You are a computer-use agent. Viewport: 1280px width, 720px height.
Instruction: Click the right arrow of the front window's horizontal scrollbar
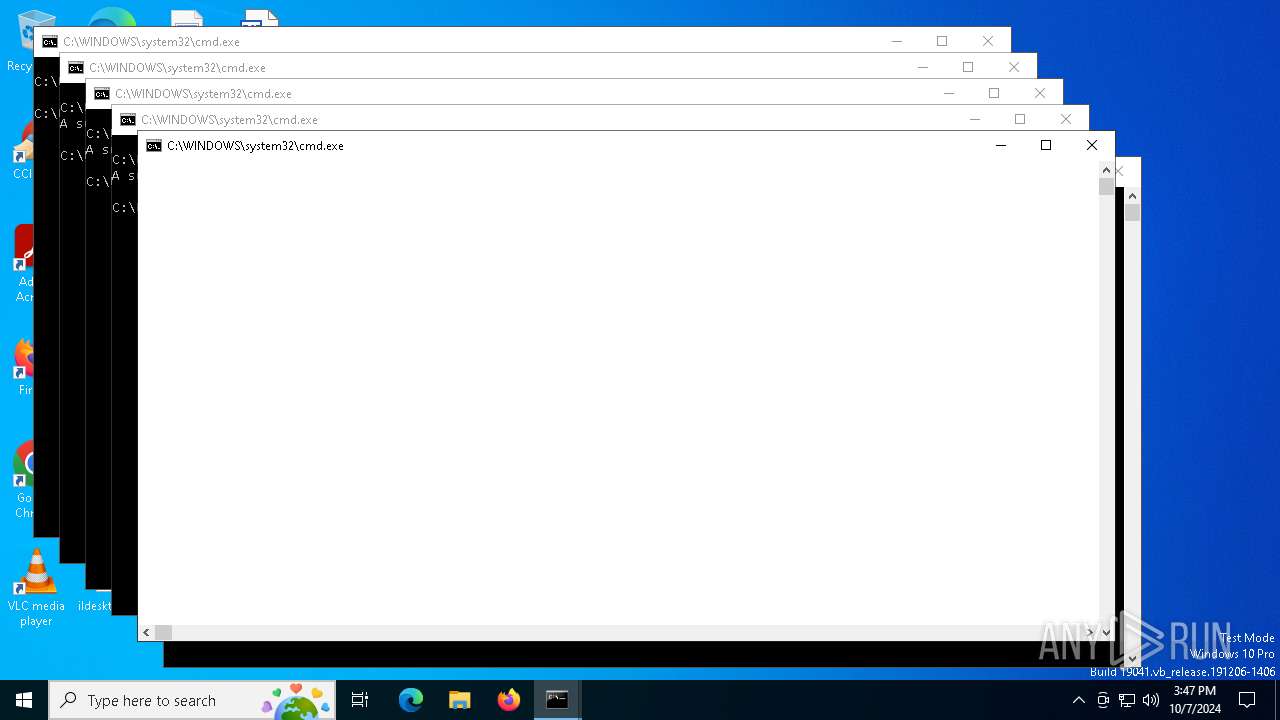1090,632
